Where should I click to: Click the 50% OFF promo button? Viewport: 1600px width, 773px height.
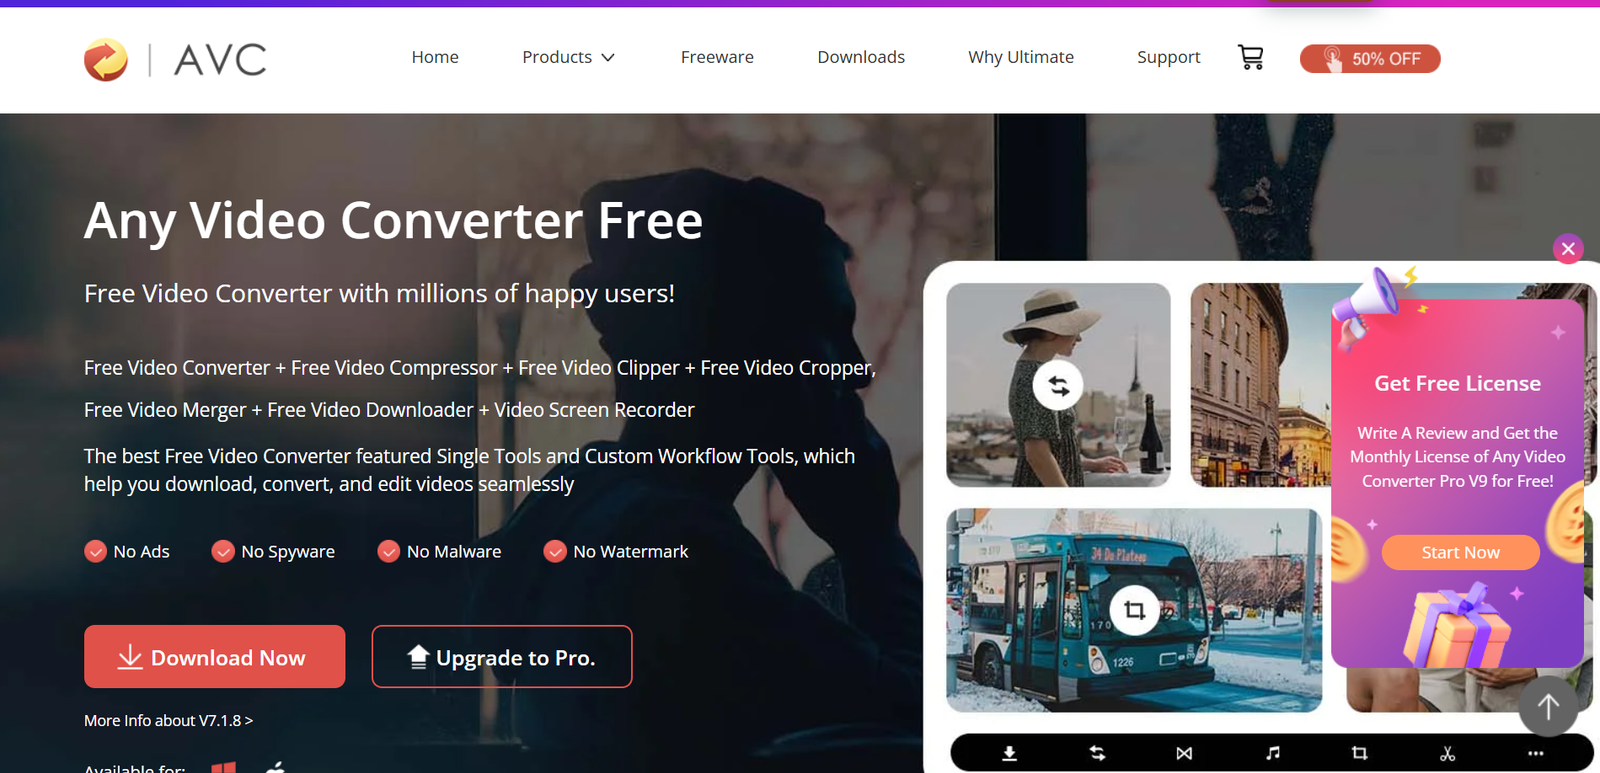pyautogui.click(x=1370, y=59)
